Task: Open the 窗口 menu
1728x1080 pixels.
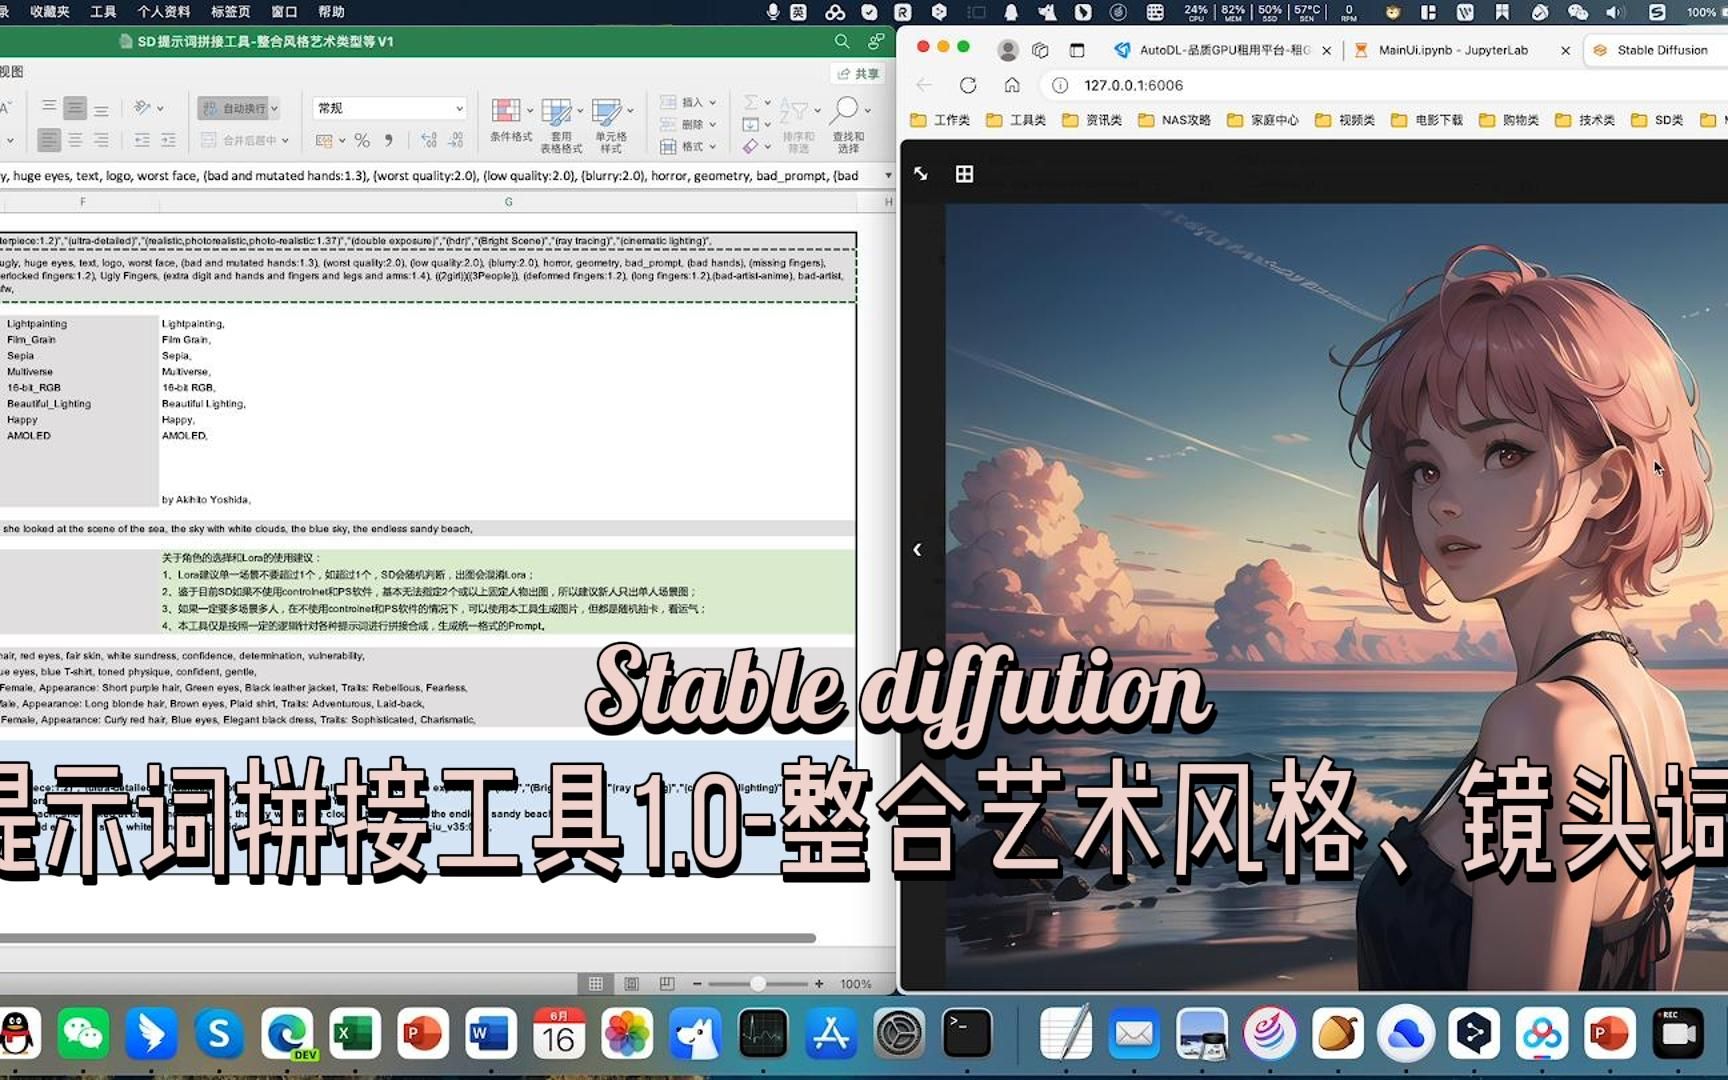Action: 284,12
